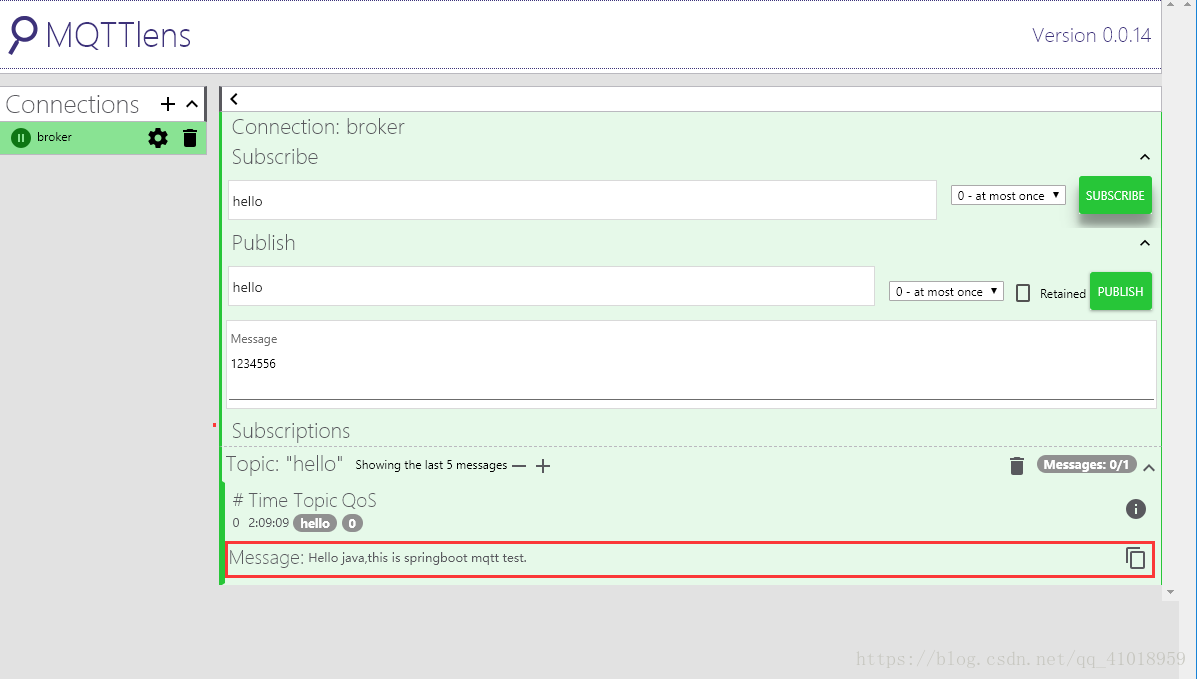Collapse the hello topic message list
The width and height of the screenshot is (1197, 679).
tap(1148, 465)
